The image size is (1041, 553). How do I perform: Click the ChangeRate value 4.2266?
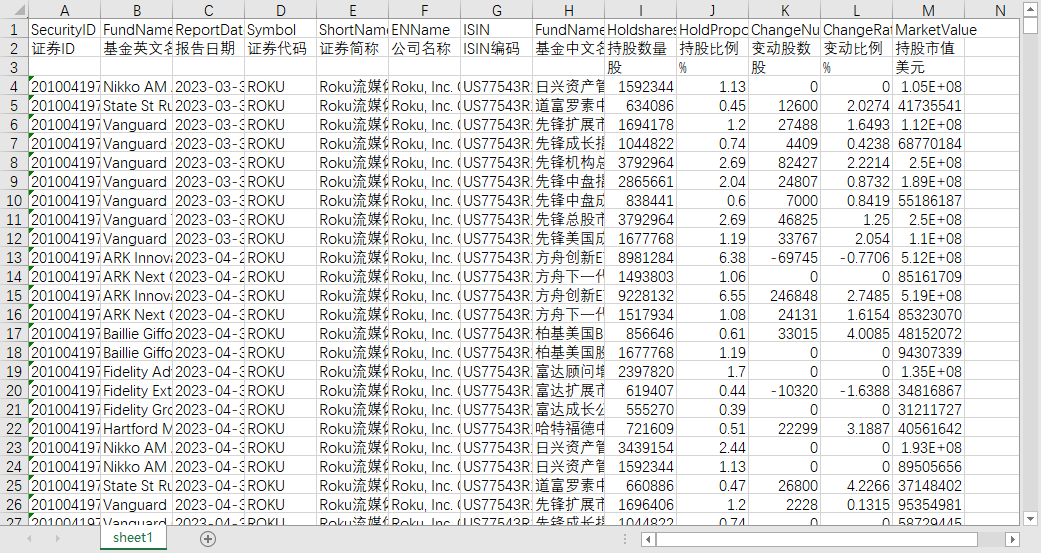tap(857, 486)
